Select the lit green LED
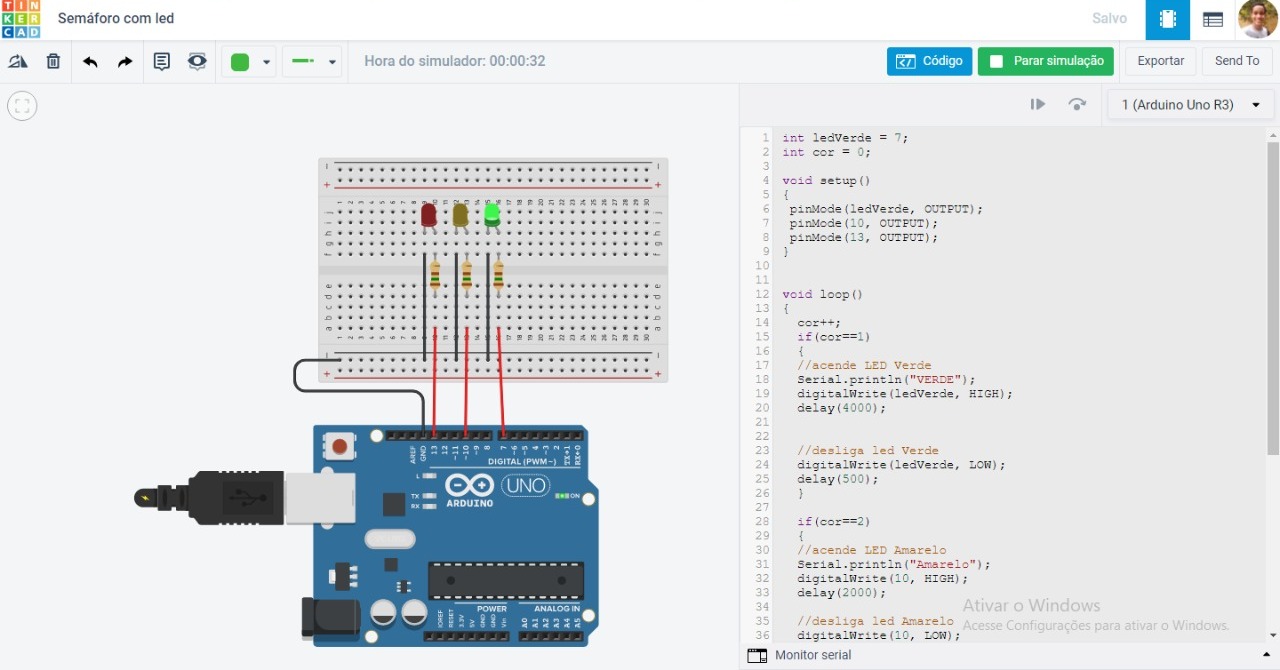This screenshot has width=1280, height=670. pyautogui.click(x=492, y=215)
